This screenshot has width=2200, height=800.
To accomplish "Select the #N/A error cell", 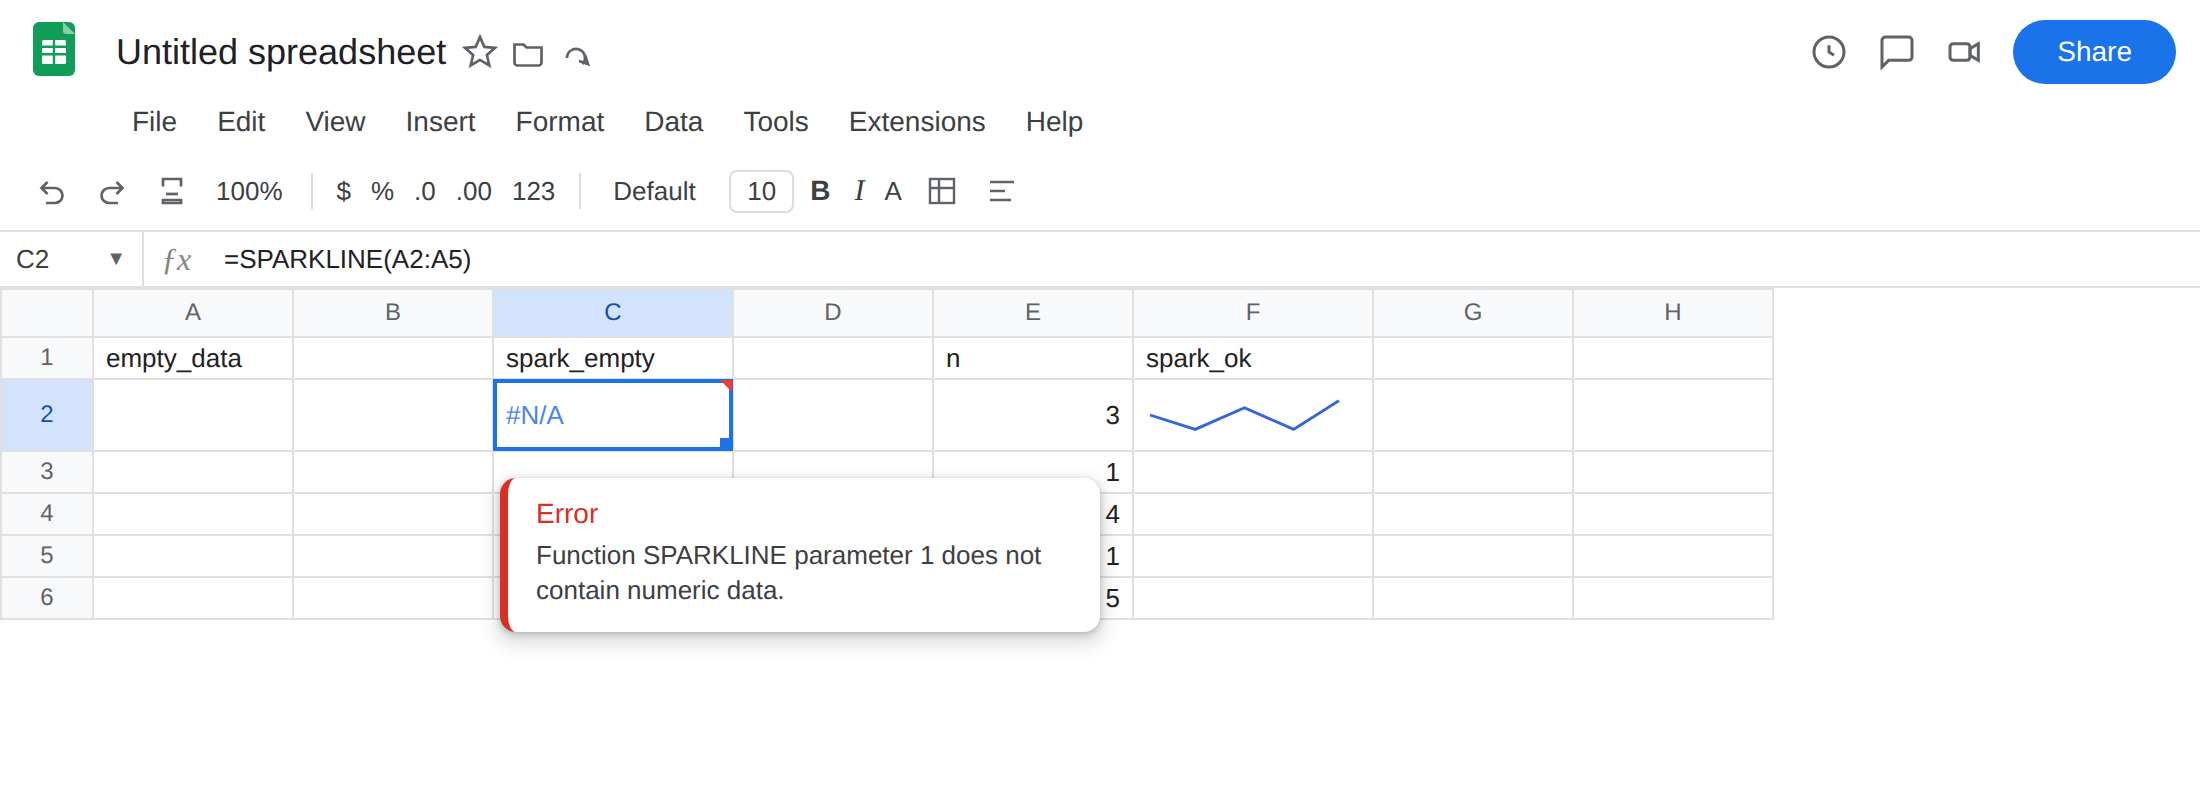I will coord(613,415).
